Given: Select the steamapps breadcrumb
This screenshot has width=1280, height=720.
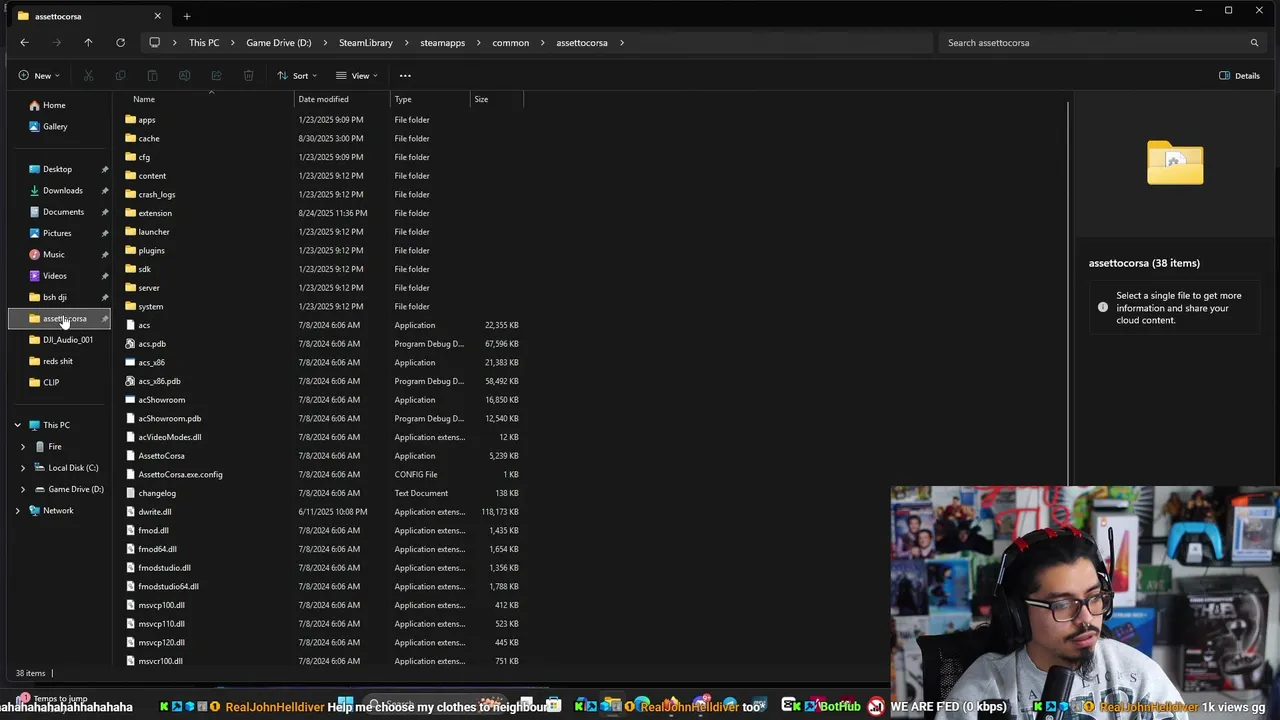Looking at the screenshot, I should click(x=442, y=43).
